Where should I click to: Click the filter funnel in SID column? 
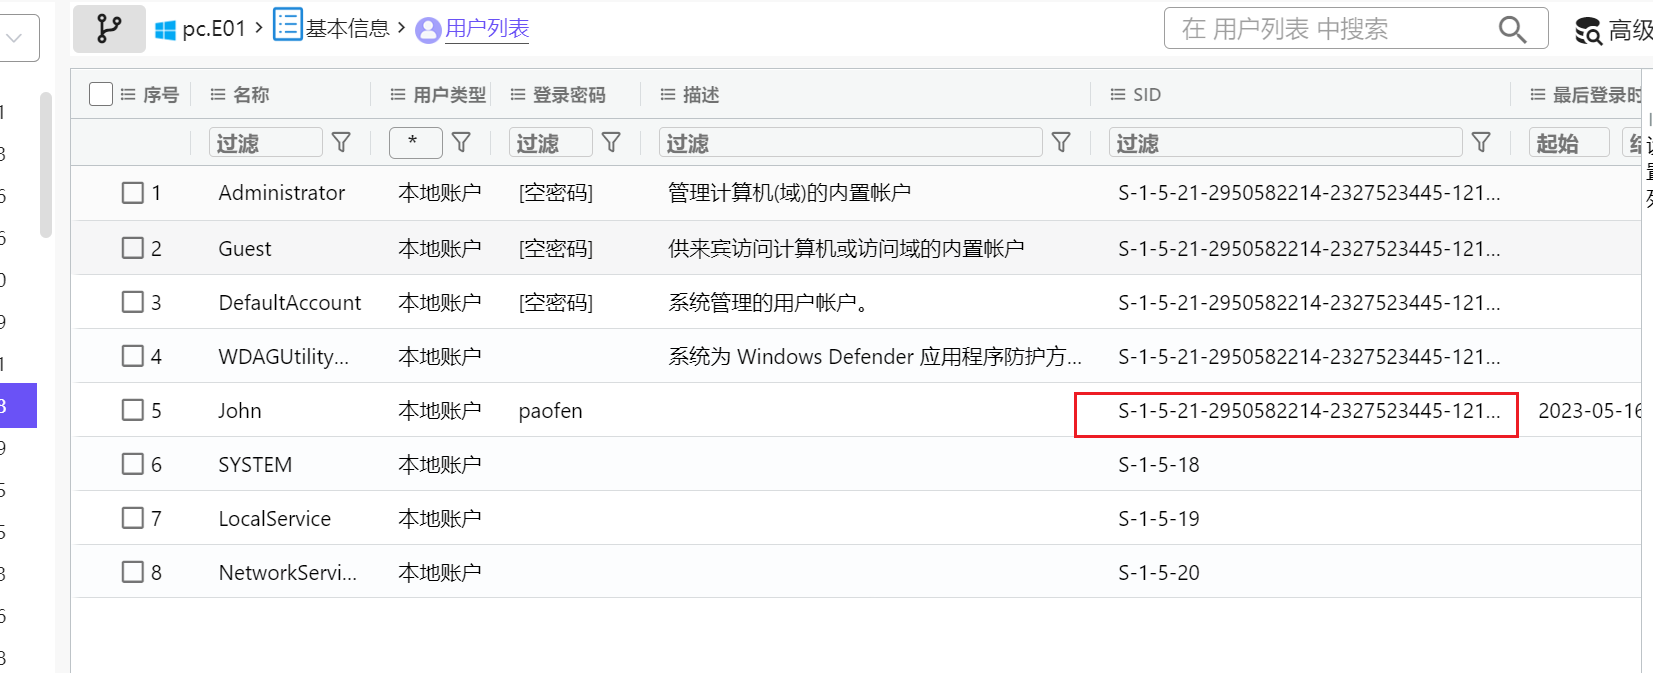pos(1481,143)
